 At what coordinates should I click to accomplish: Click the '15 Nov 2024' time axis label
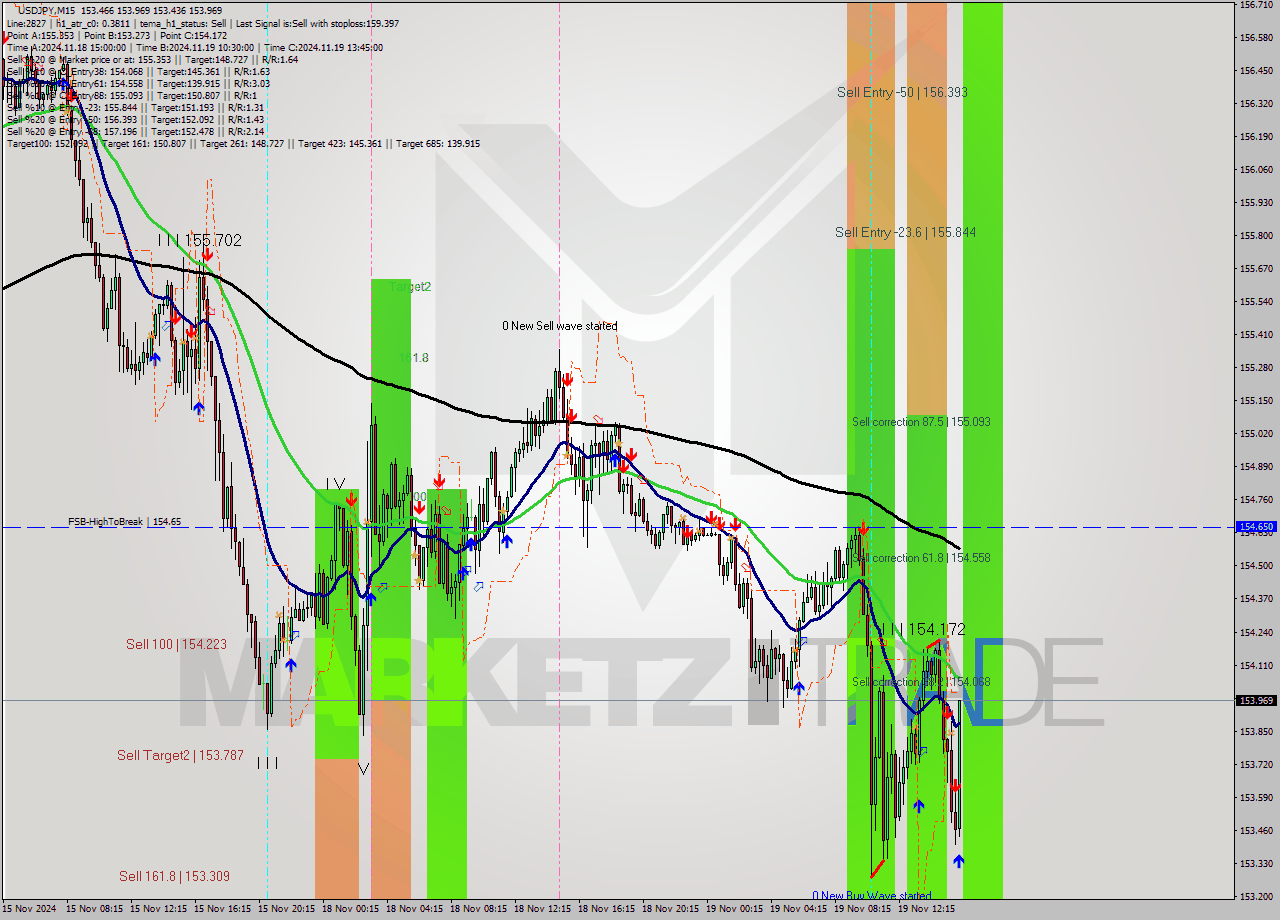[29, 910]
